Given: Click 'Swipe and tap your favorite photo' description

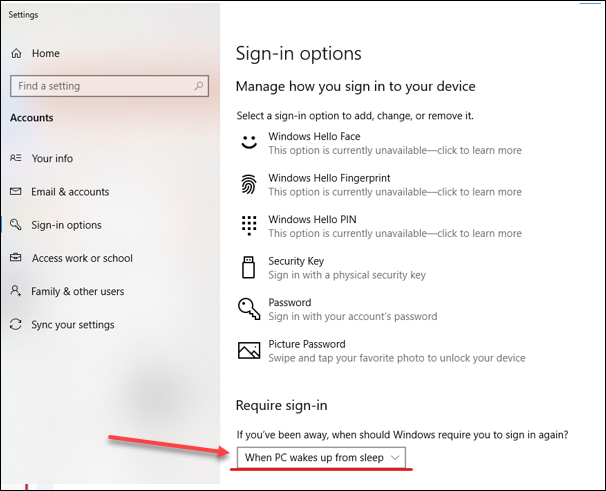Looking at the screenshot, I should (x=397, y=358).
